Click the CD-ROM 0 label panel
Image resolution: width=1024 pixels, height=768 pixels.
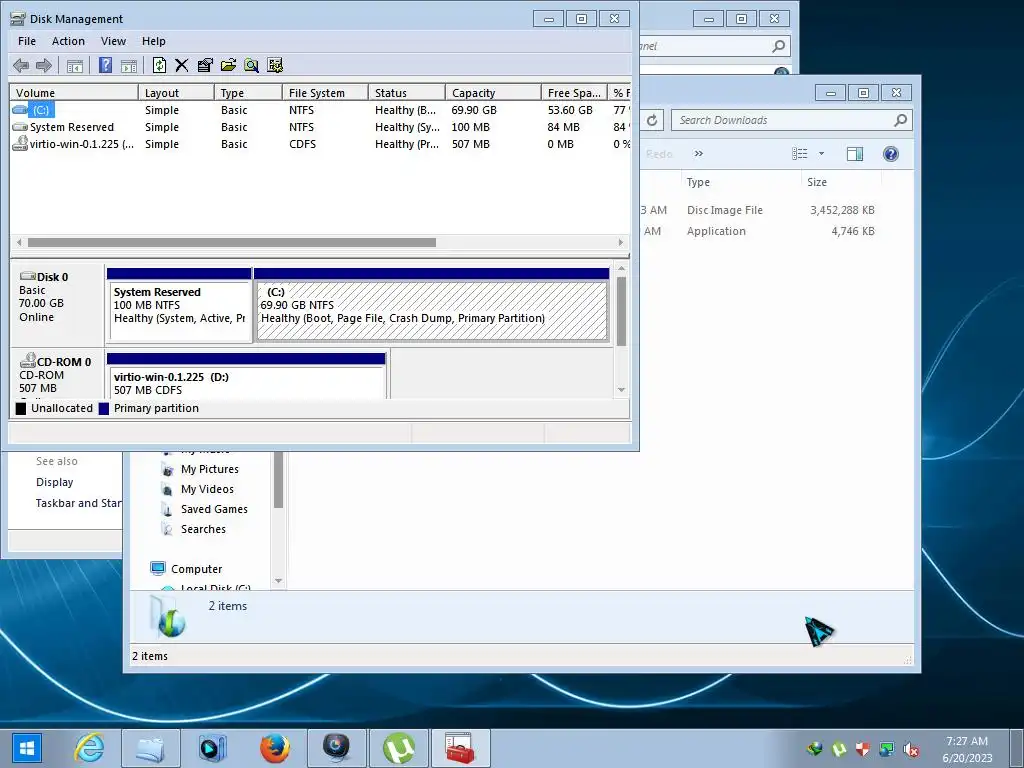(x=57, y=375)
